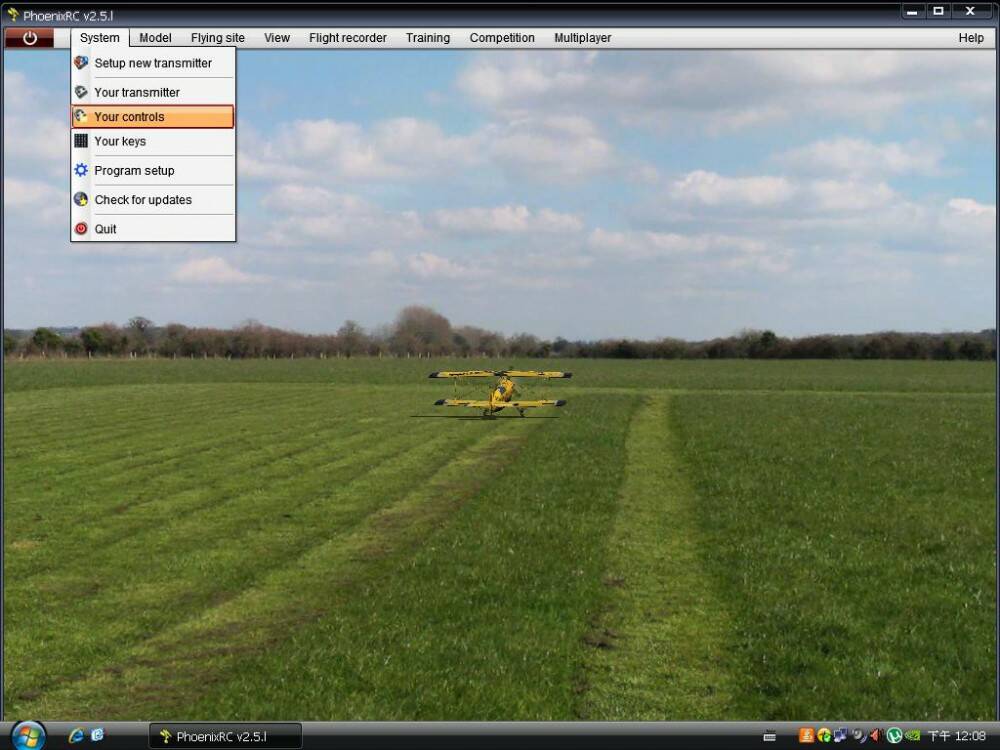Click the Your transmitter icon

click(x=81, y=92)
